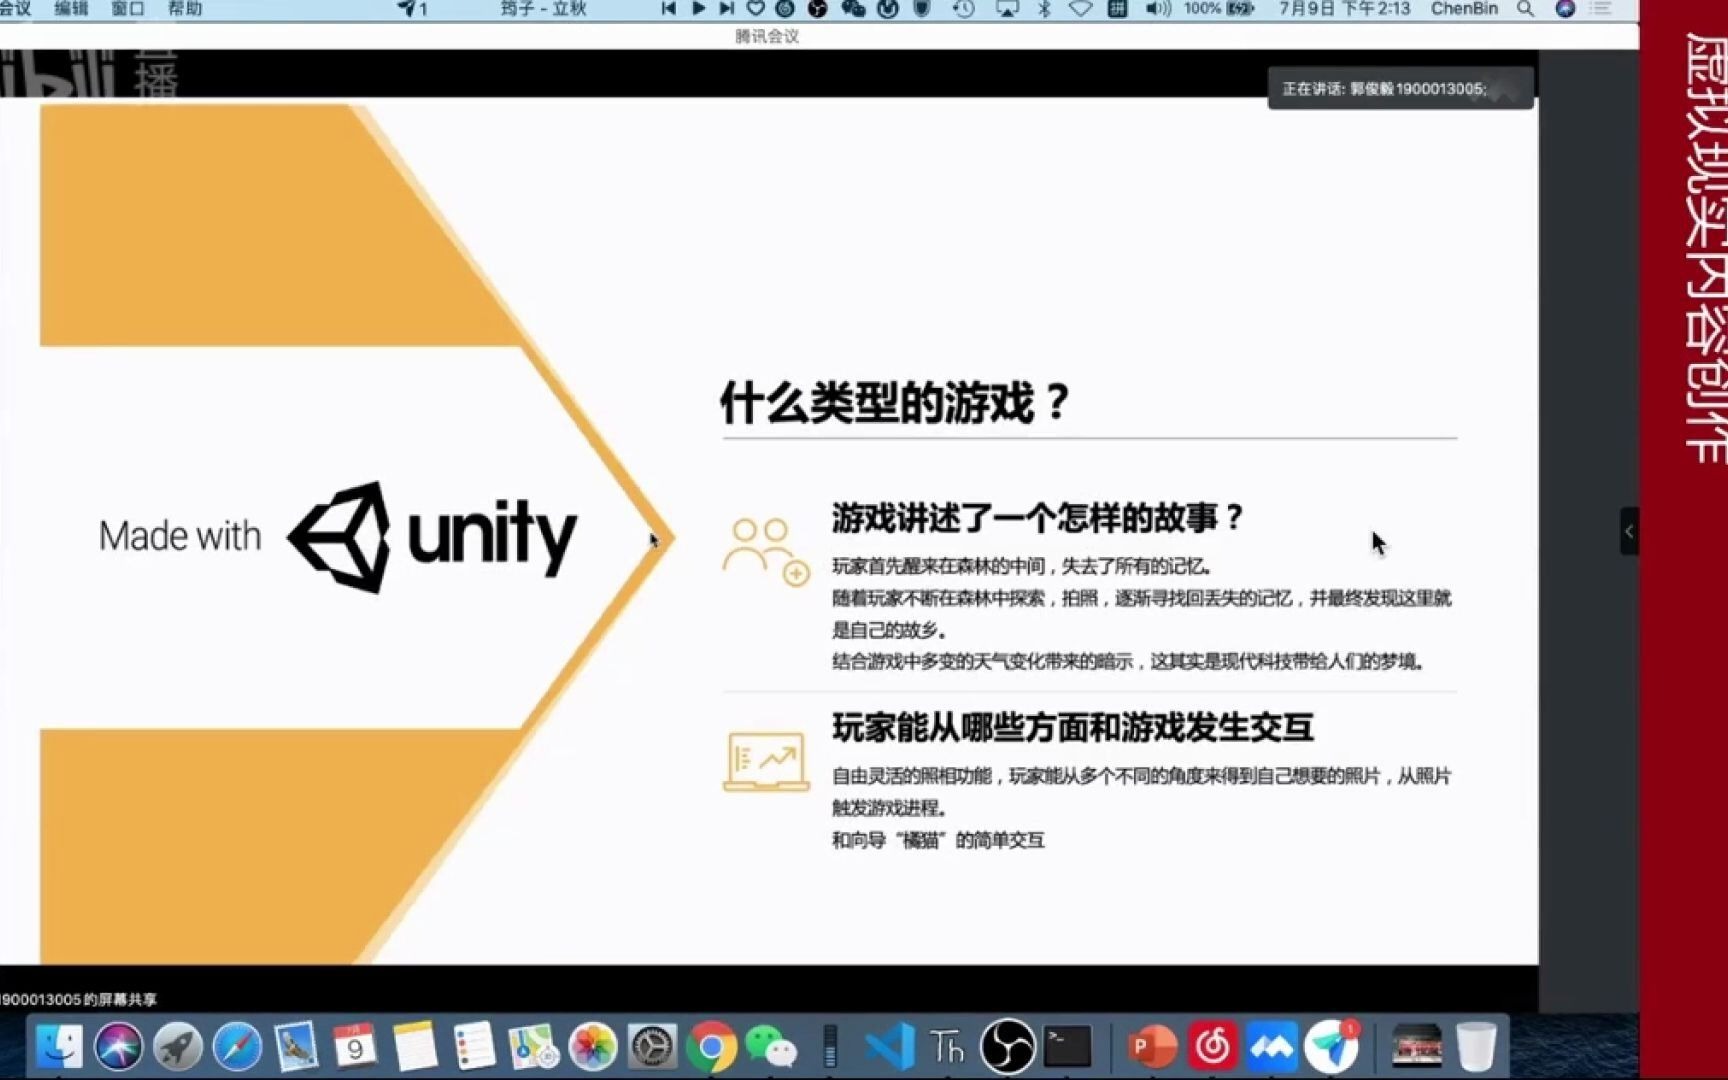Open System Preferences gear icon
Screen dimensions: 1728x1080
coord(652,1047)
